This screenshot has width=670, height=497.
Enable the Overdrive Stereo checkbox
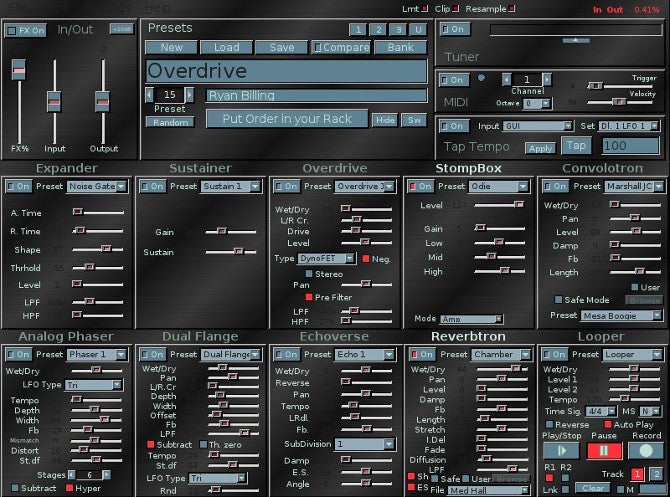coord(309,272)
